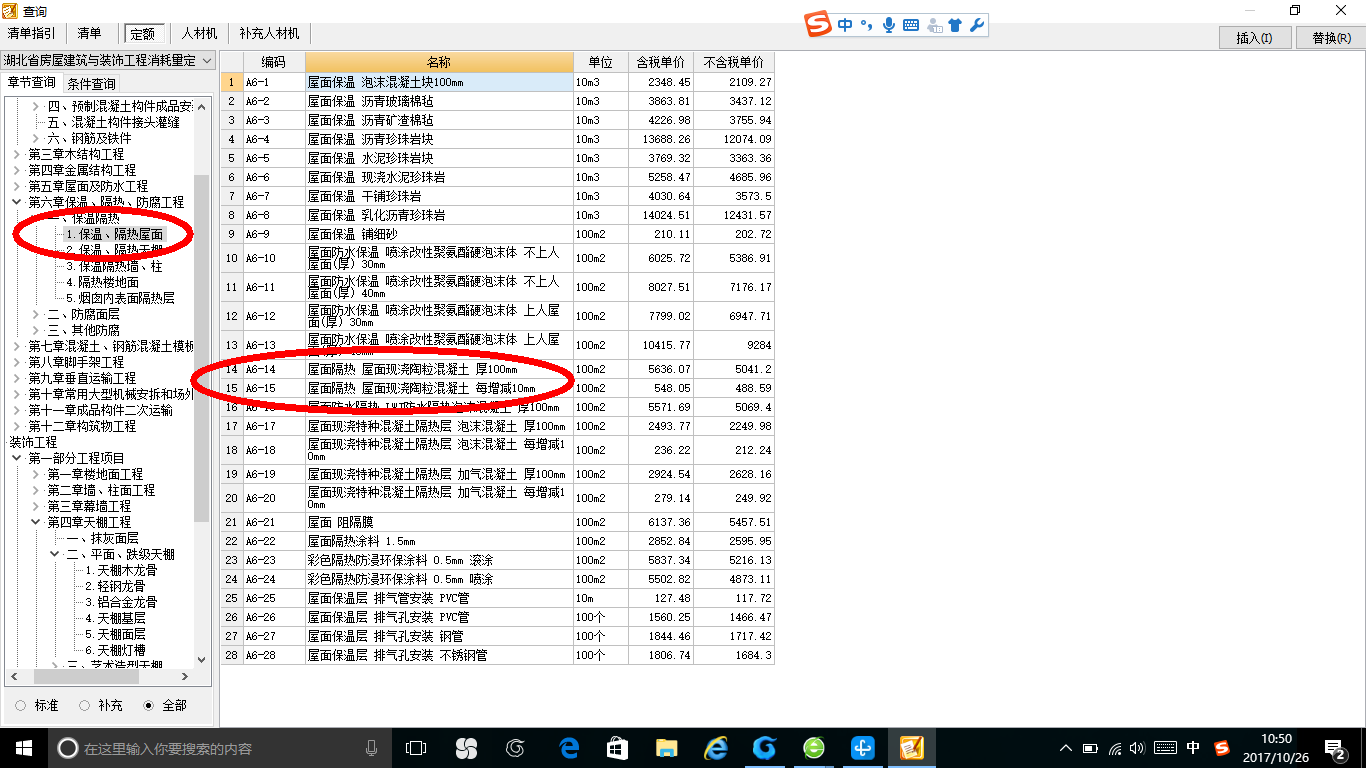This screenshot has width=1366, height=768.
Task: Select tree item 2.轻钢龙骨
Action: click(x=114, y=586)
